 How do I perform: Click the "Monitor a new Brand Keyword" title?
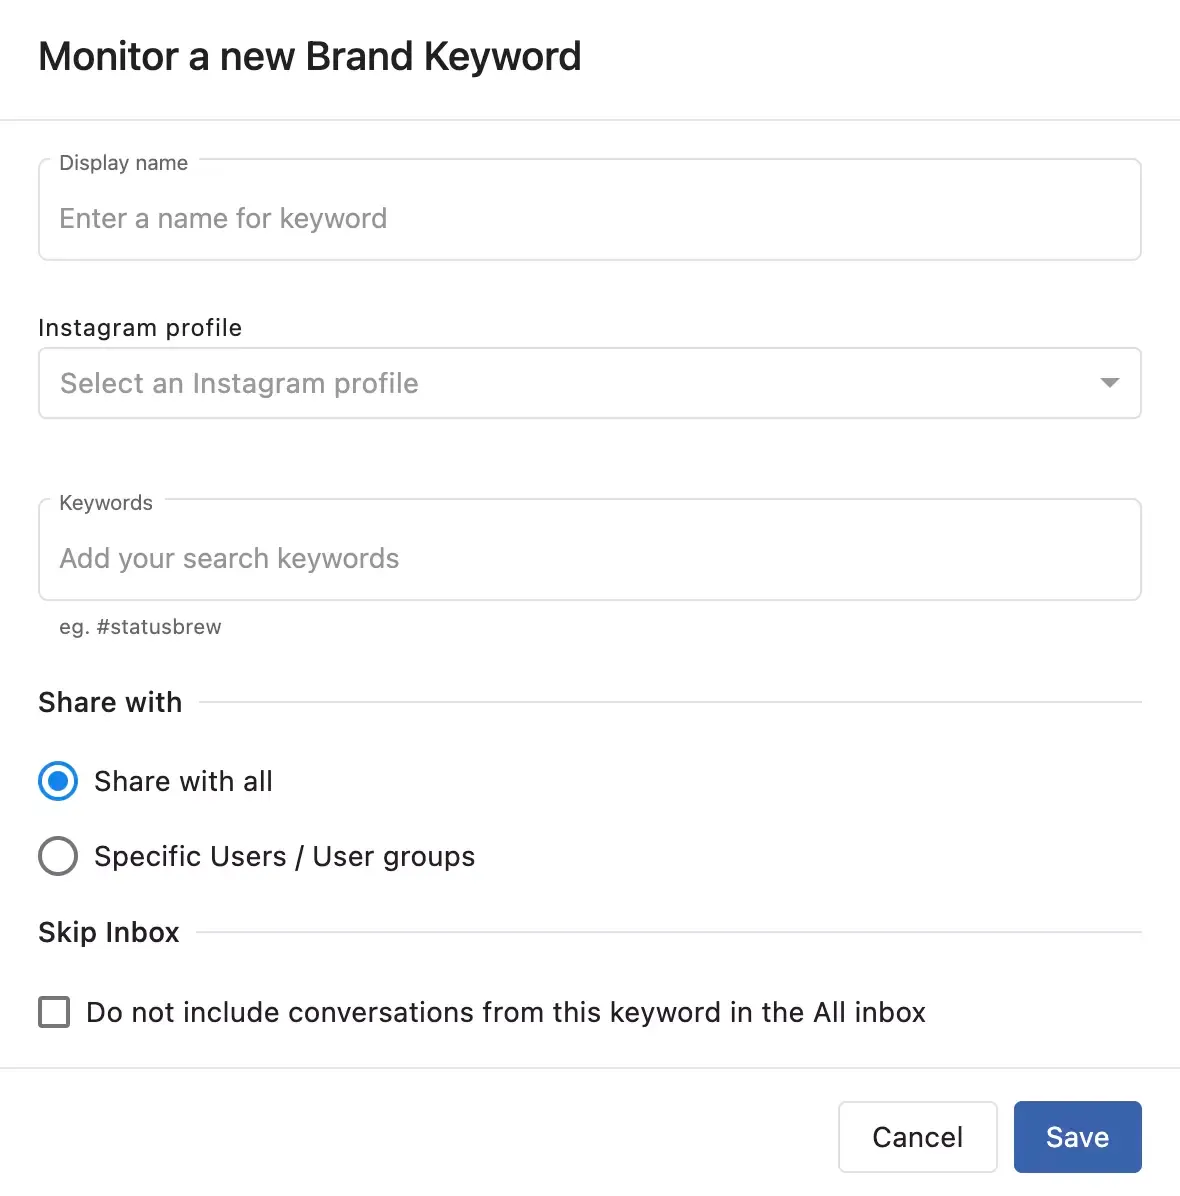(309, 57)
